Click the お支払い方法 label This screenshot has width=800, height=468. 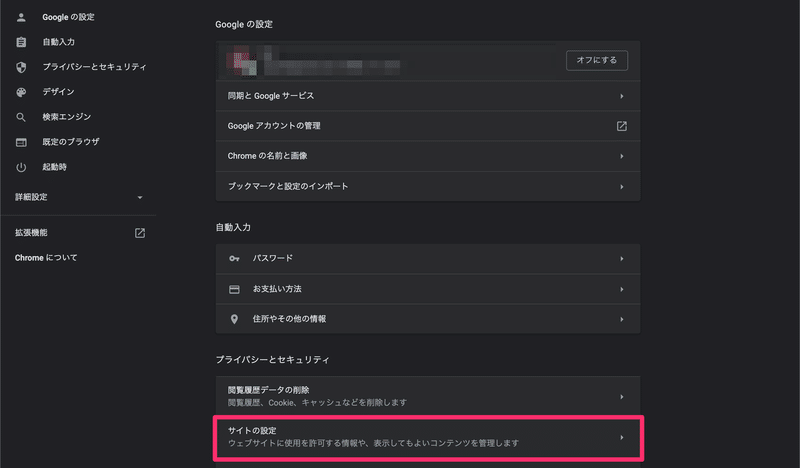pos(277,289)
